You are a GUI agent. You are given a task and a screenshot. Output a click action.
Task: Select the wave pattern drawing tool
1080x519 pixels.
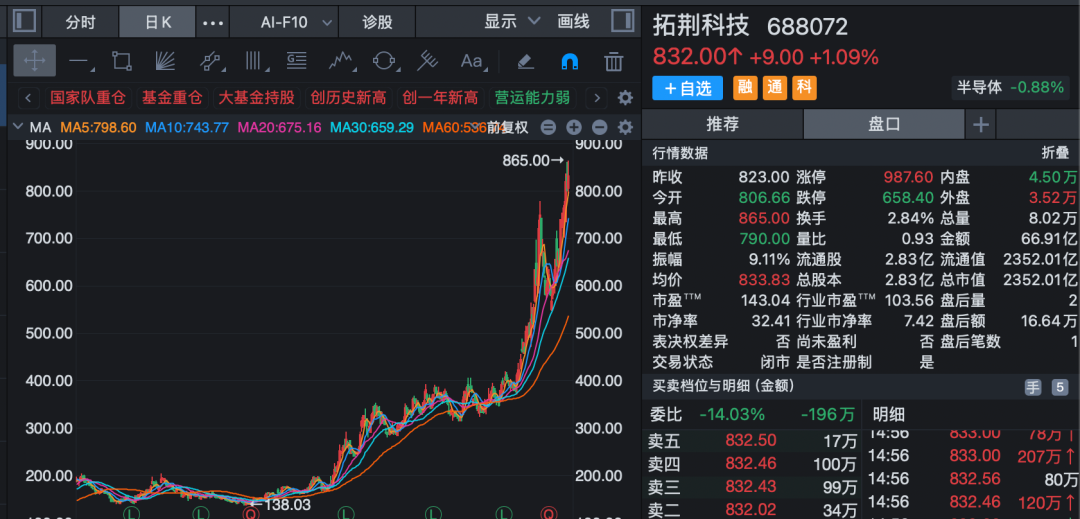pos(342,61)
